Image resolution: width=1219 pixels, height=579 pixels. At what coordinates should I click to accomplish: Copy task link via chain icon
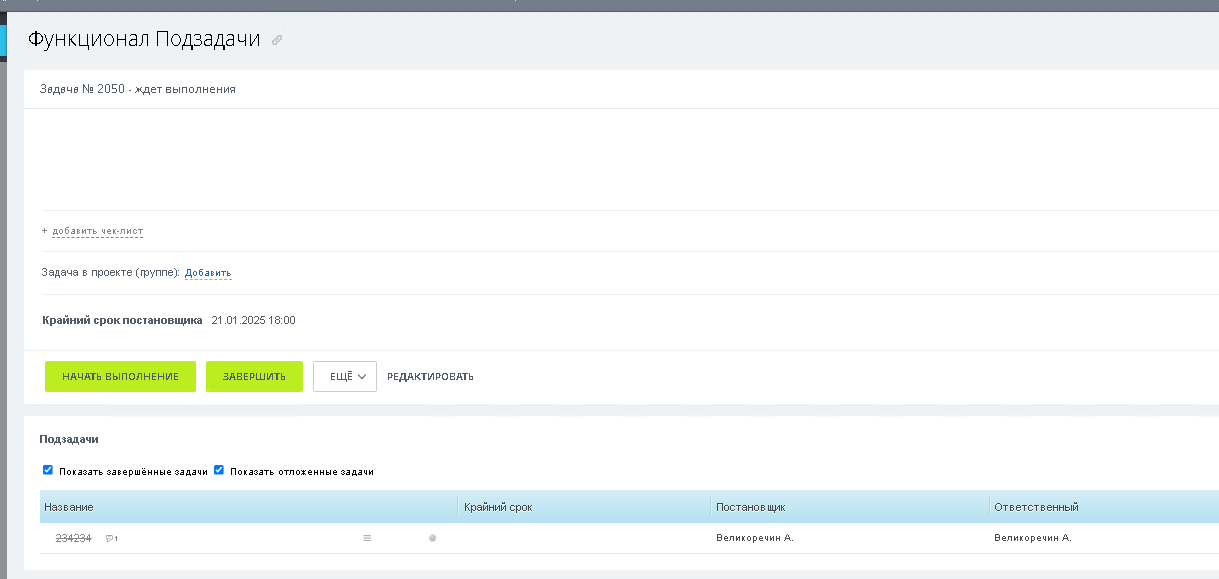coord(277,40)
